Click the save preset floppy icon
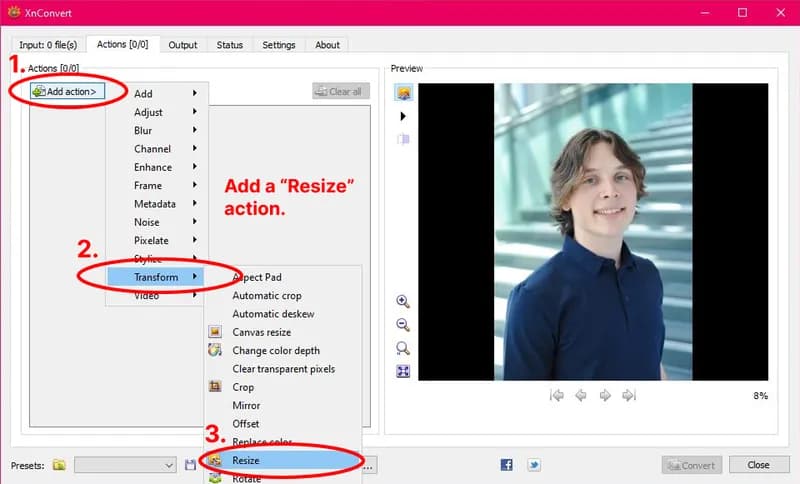This screenshot has height=484, width=800. tap(190, 465)
